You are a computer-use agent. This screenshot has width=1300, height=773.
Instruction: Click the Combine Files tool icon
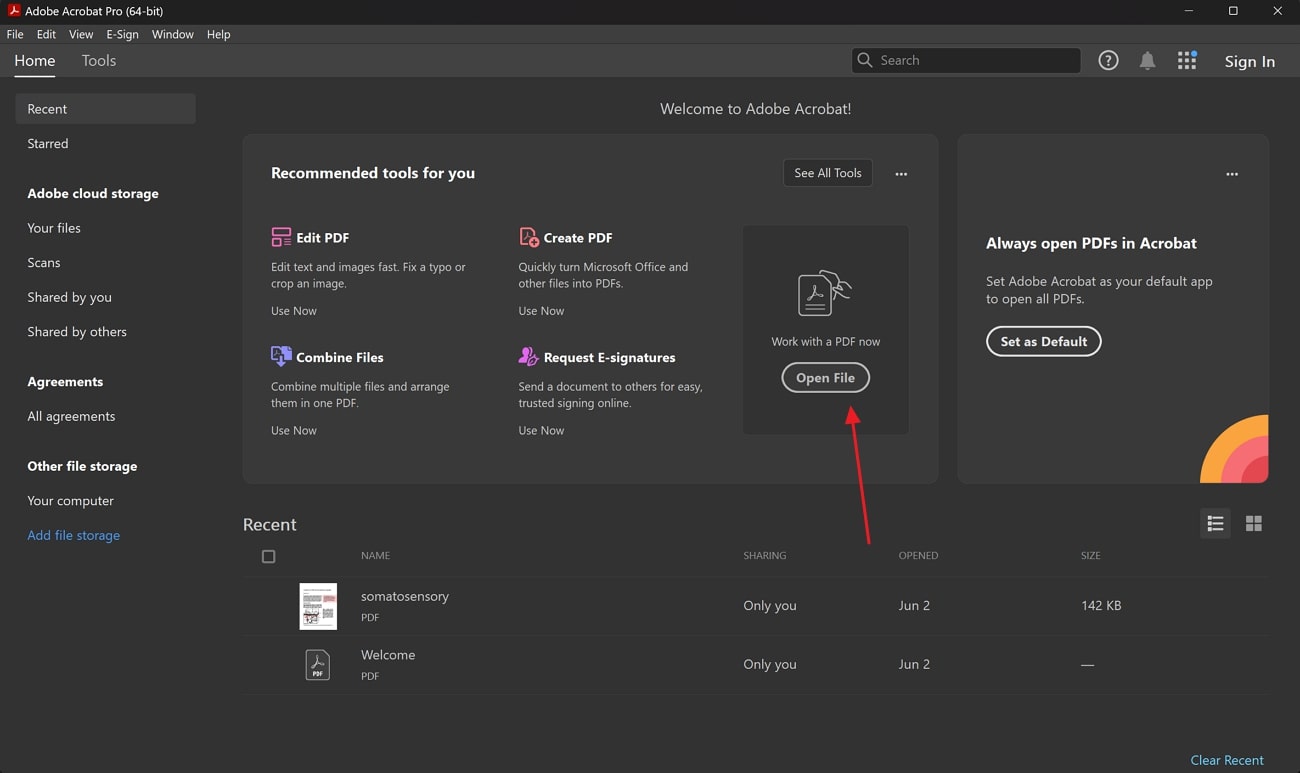[281, 356]
